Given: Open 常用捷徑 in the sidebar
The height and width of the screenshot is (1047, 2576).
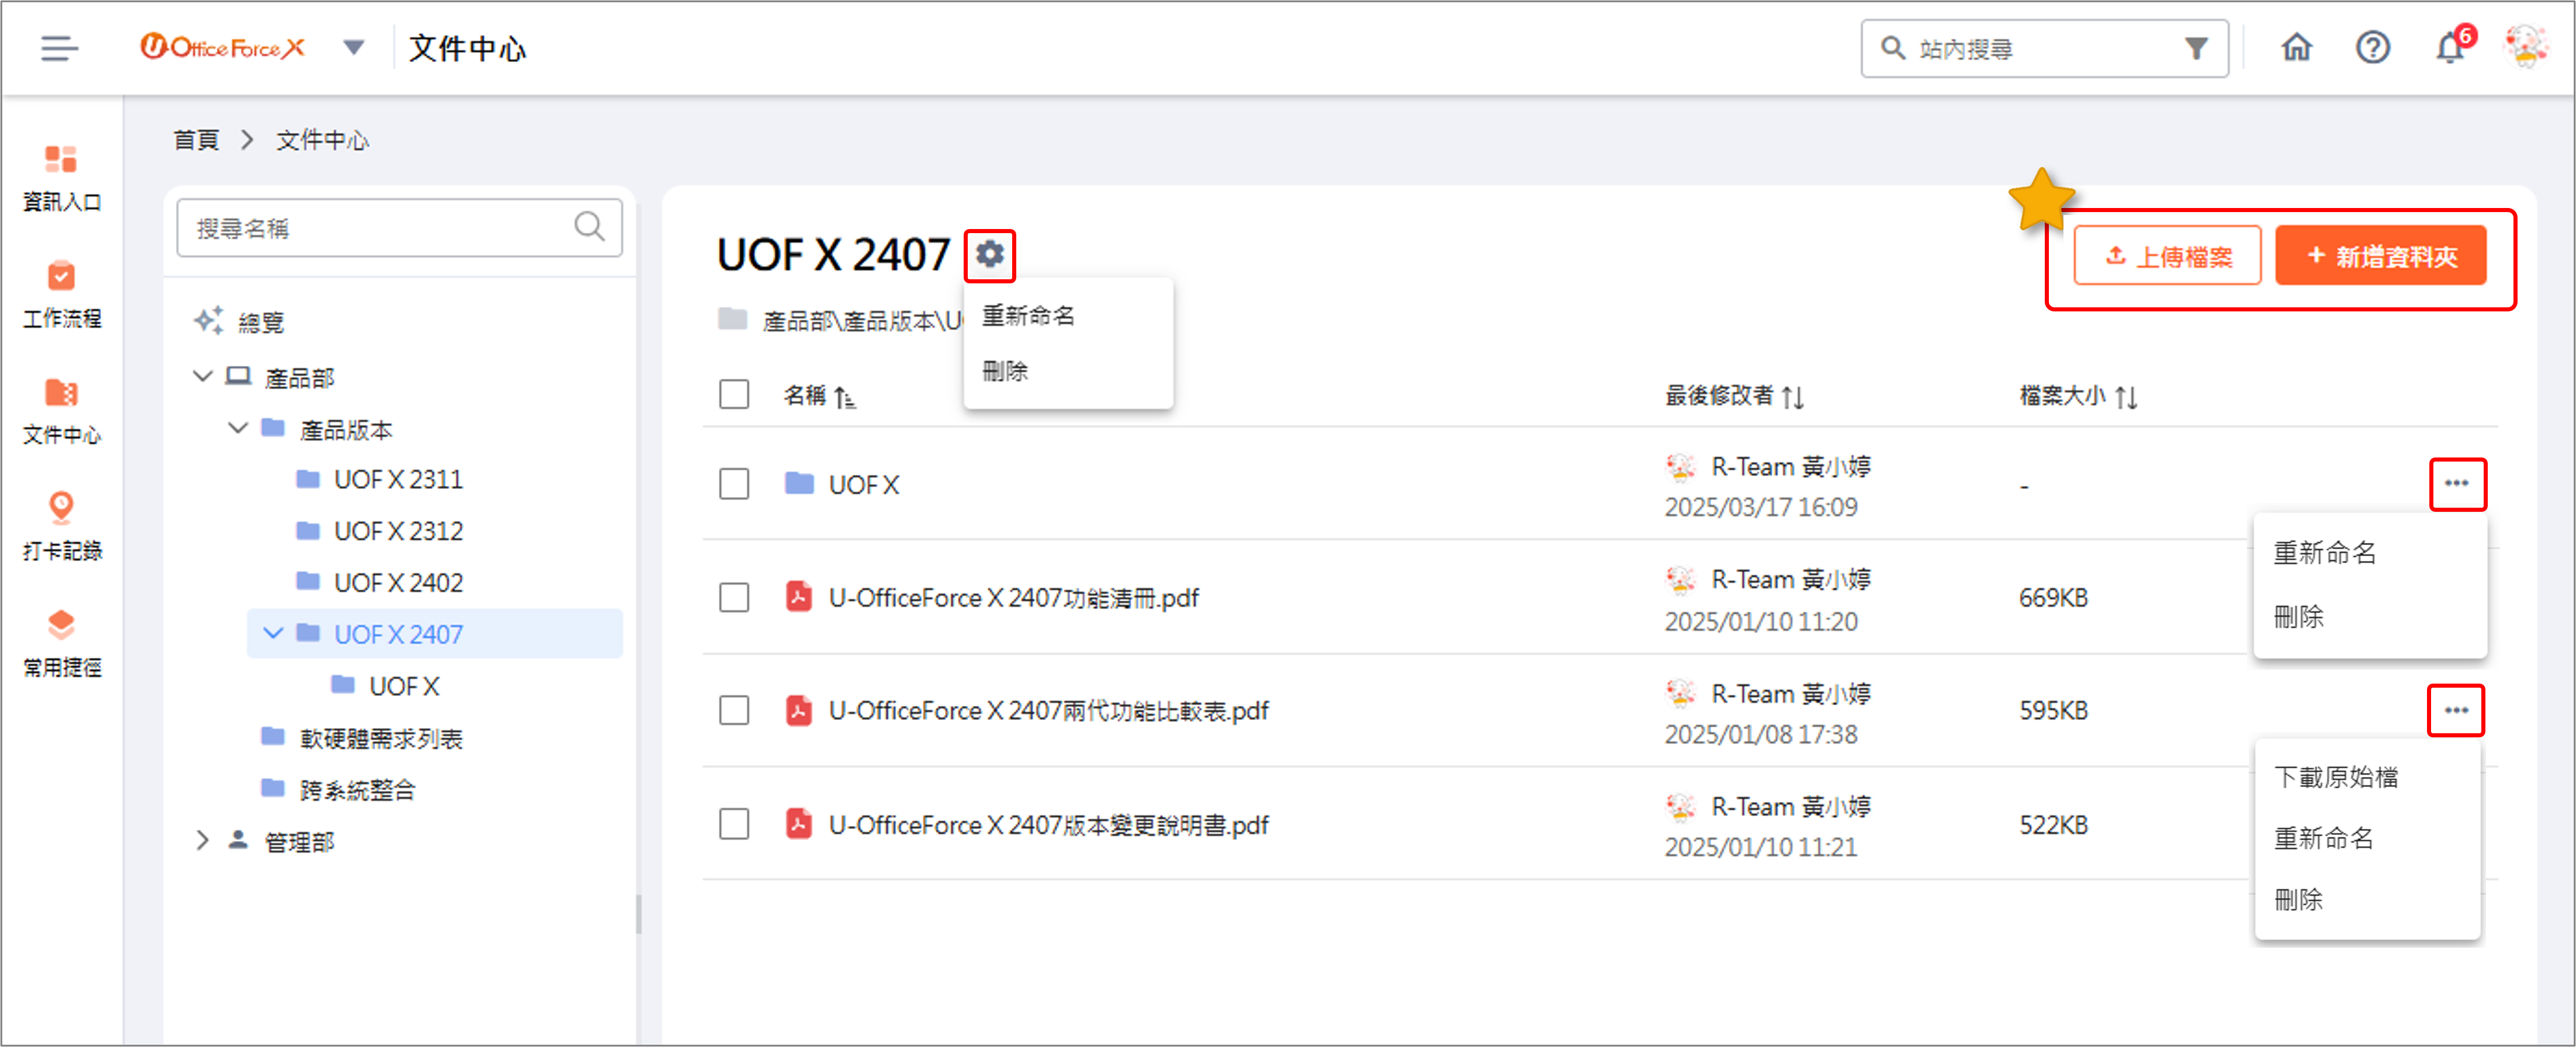Looking at the screenshot, I should click(61, 644).
